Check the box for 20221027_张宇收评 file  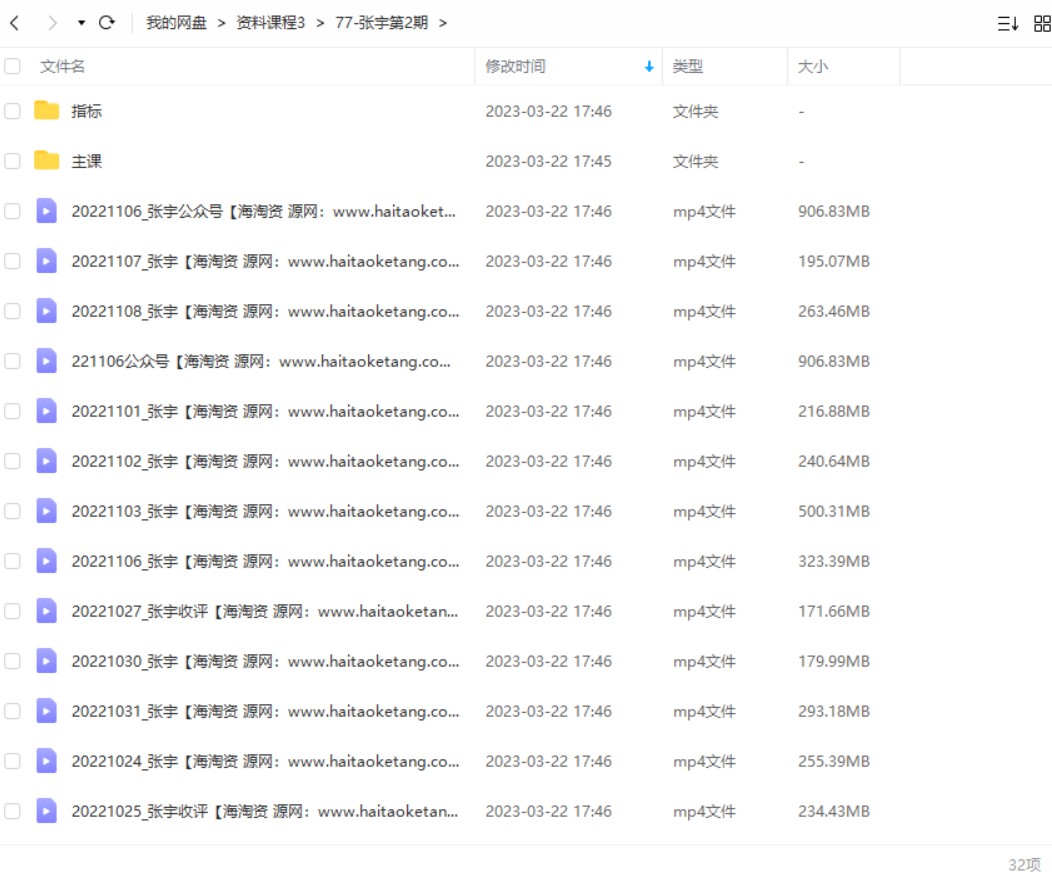coord(12,611)
